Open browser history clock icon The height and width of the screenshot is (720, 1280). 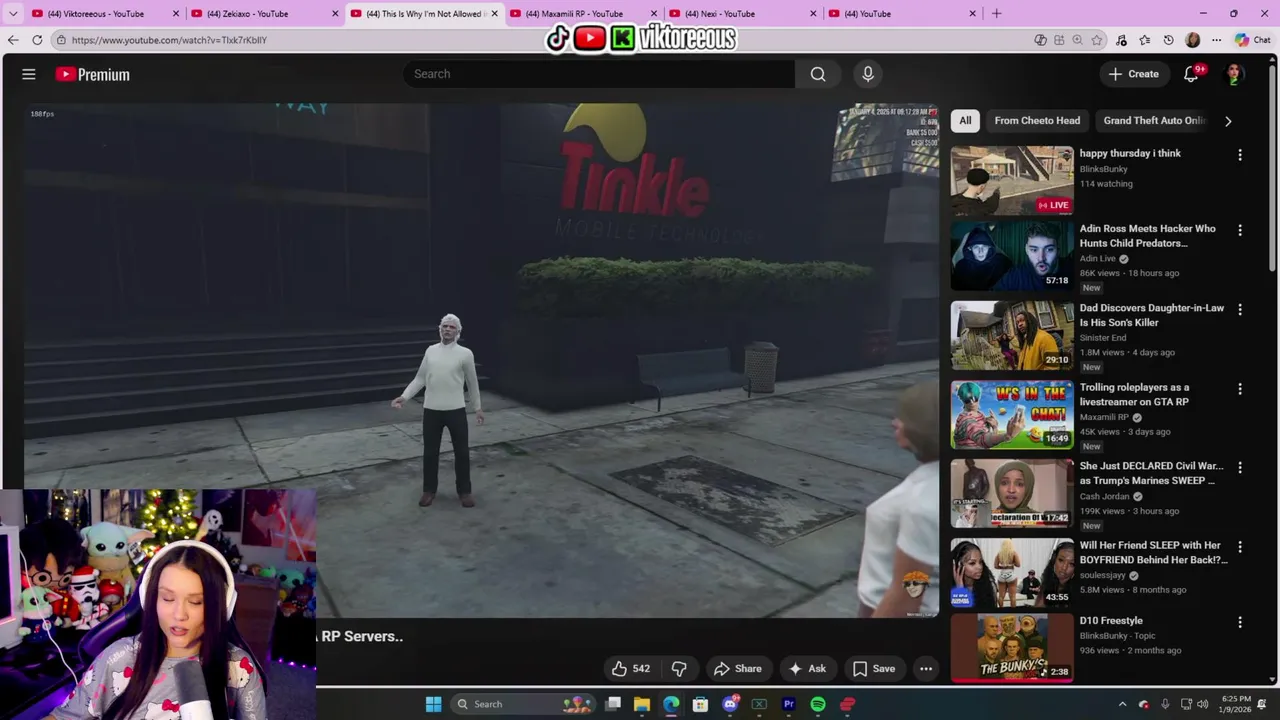tap(1169, 40)
